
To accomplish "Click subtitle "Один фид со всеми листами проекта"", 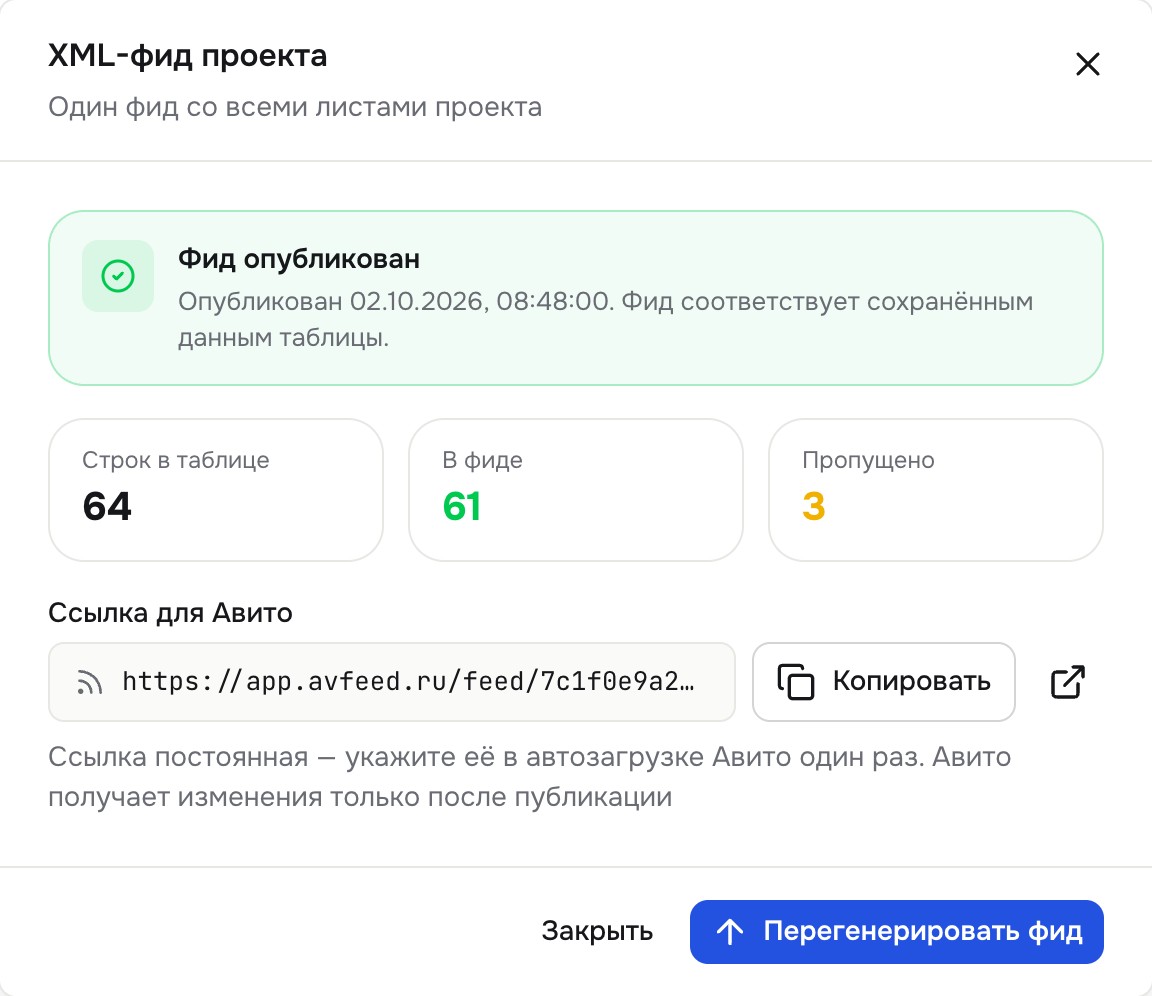I will tap(295, 107).
